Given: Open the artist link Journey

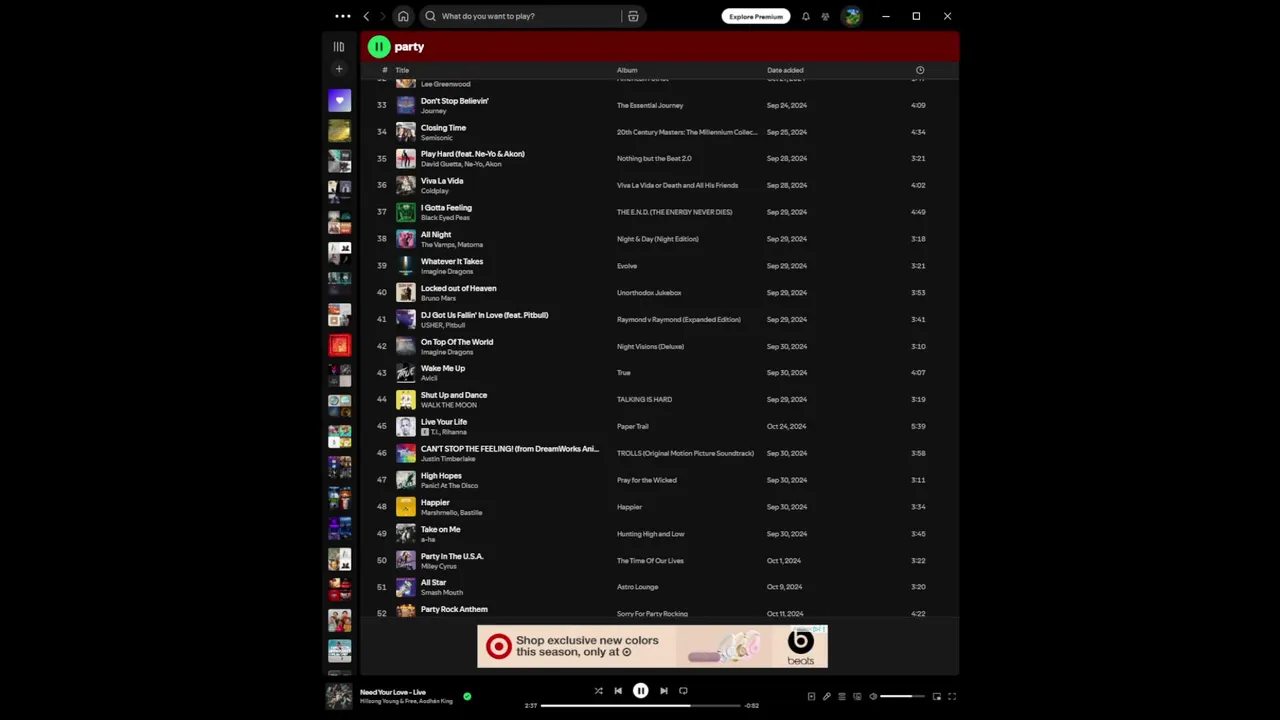Looking at the screenshot, I should tap(433, 111).
